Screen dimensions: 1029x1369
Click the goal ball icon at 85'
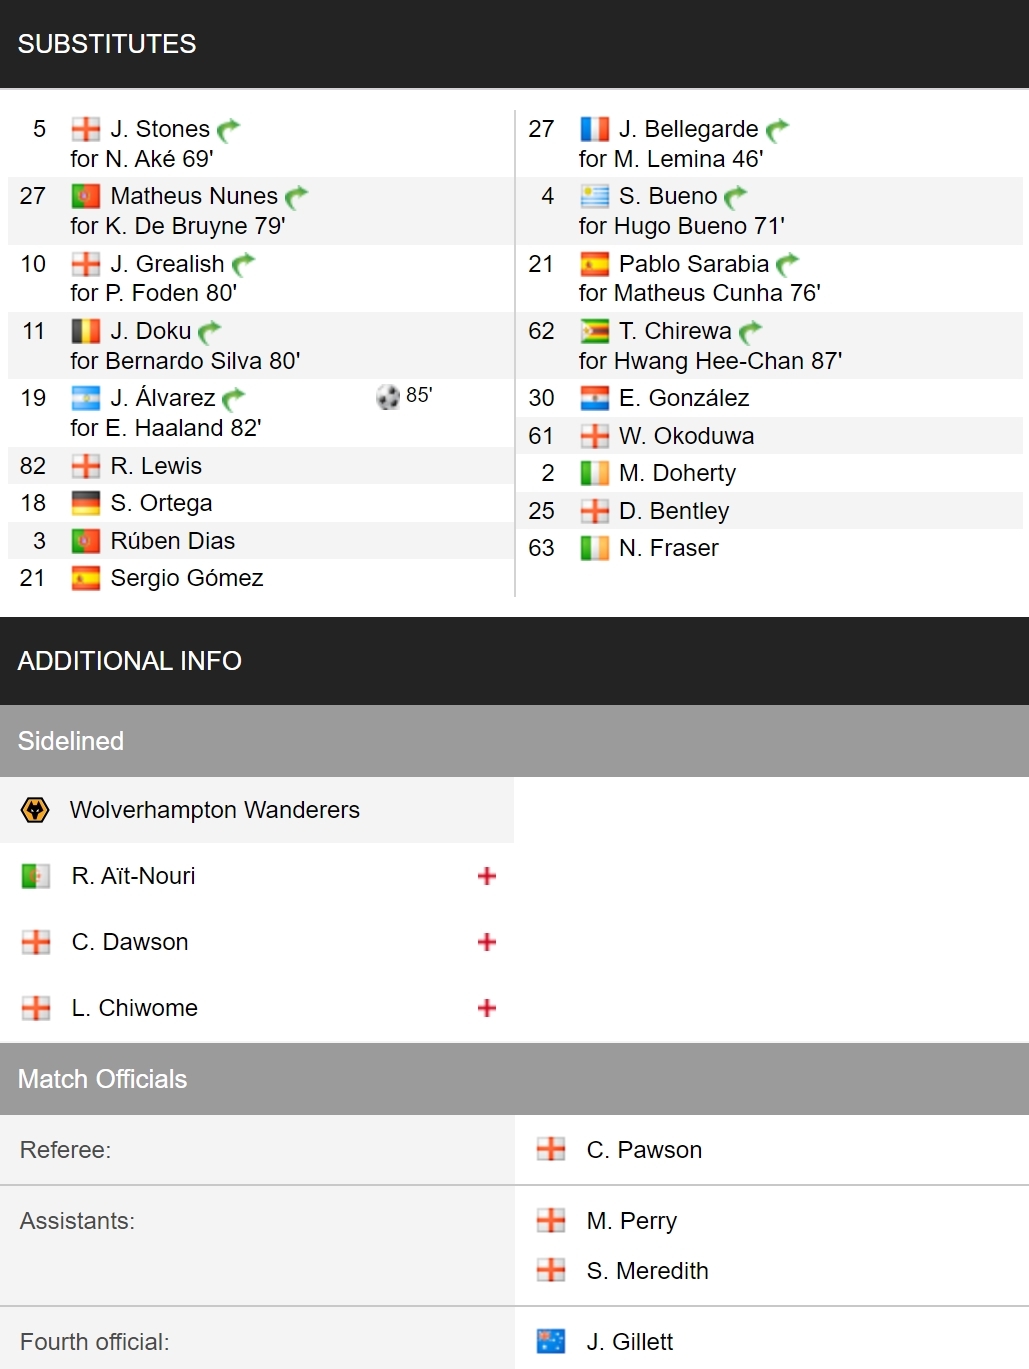[388, 397]
